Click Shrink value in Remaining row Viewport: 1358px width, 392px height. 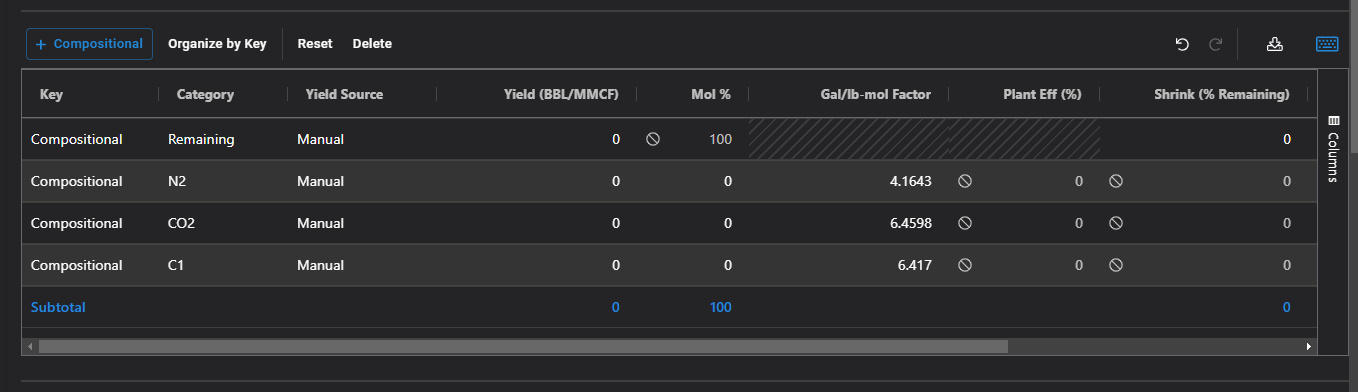(x=1287, y=140)
